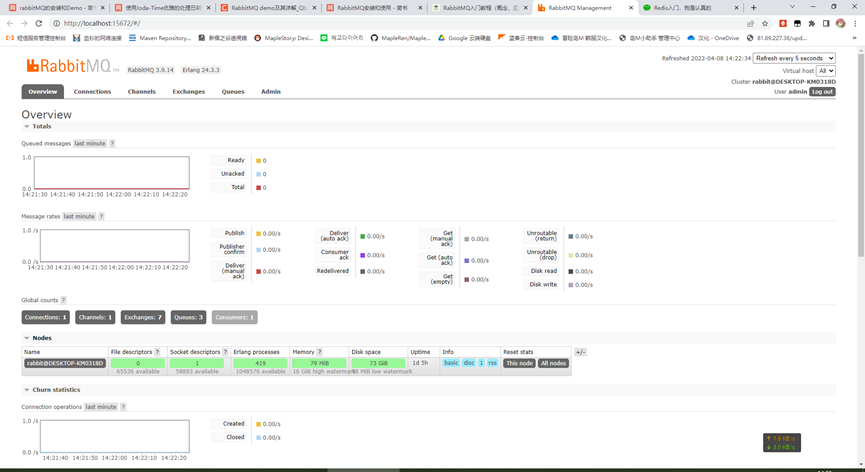
Task: Click the yellow Ready legend swatch
Action: point(258,161)
